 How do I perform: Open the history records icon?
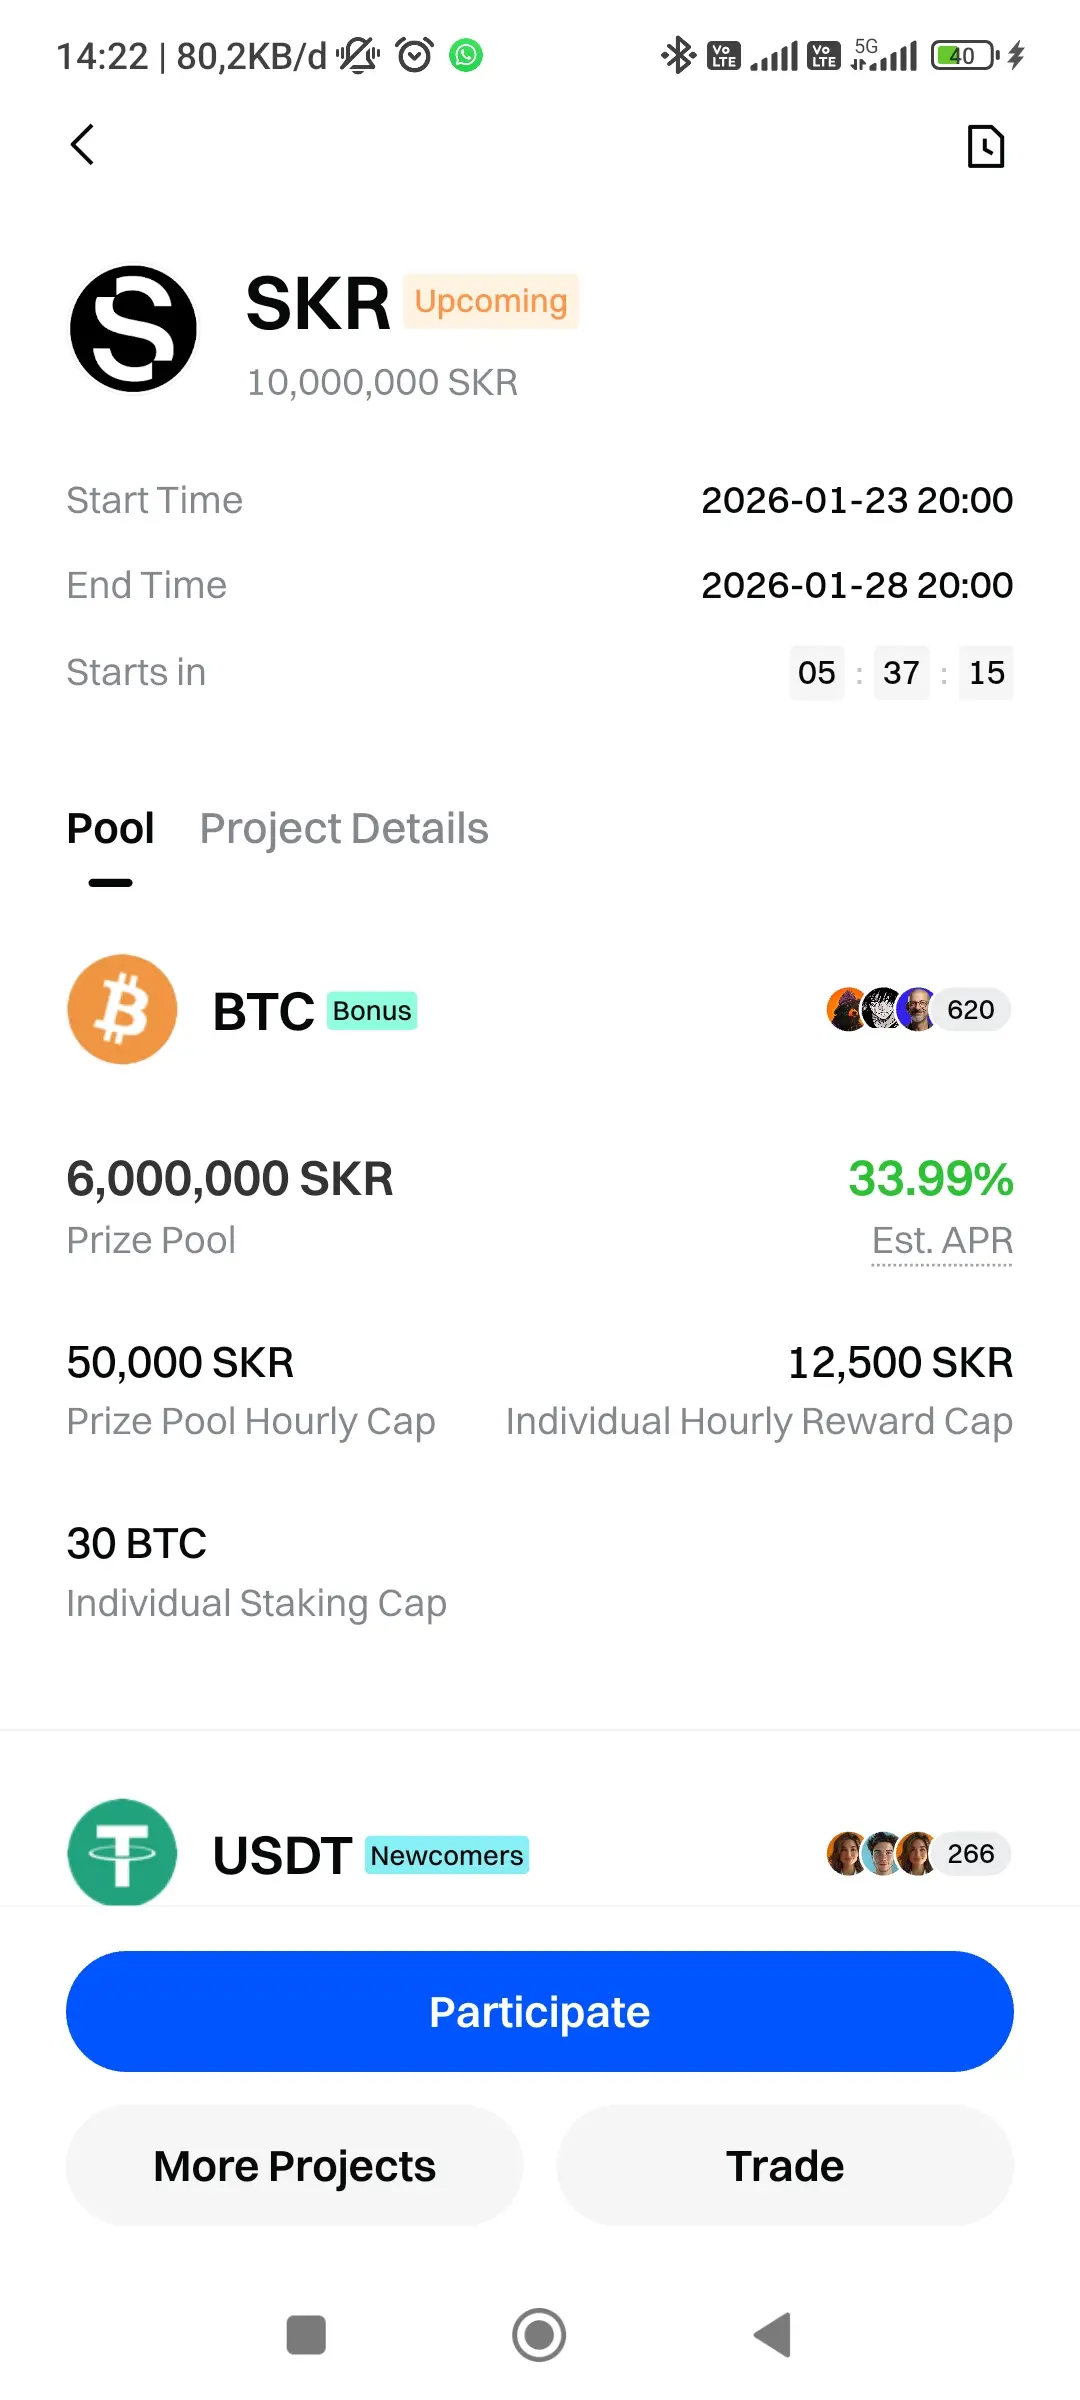click(985, 146)
